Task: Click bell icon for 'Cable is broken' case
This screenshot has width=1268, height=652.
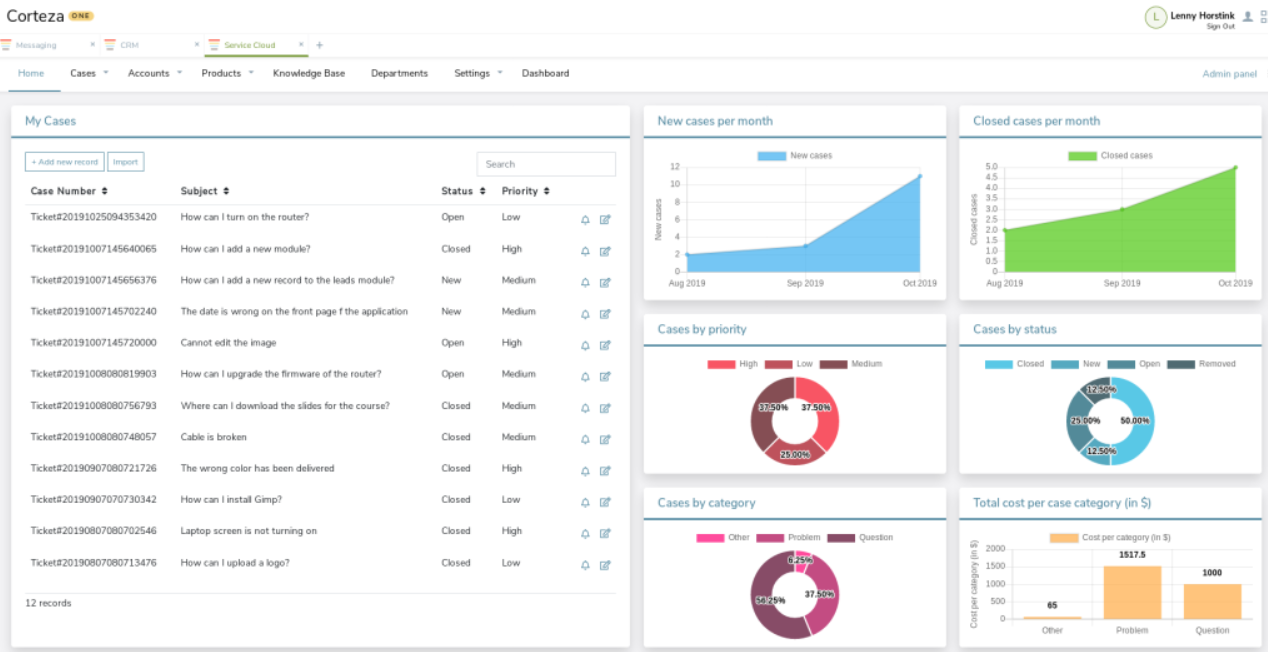Action: (x=585, y=439)
